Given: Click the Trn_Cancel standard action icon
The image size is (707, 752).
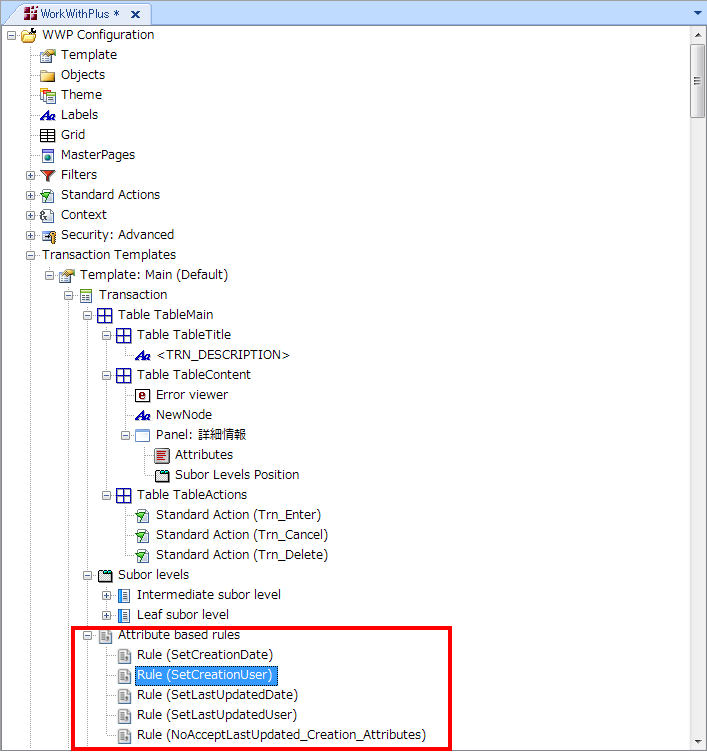Looking at the screenshot, I should pyautogui.click(x=142, y=536).
